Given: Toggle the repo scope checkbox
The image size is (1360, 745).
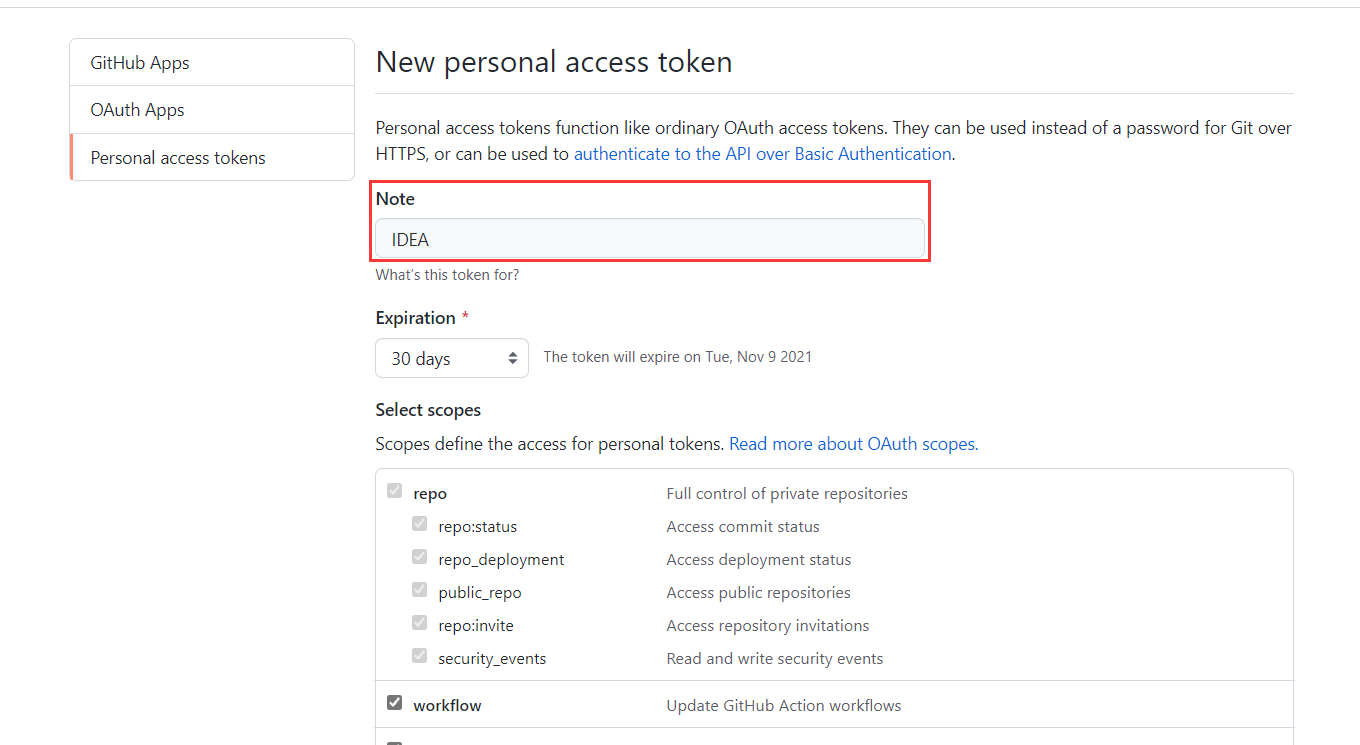Looking at the screenshot, I should 395,491.
